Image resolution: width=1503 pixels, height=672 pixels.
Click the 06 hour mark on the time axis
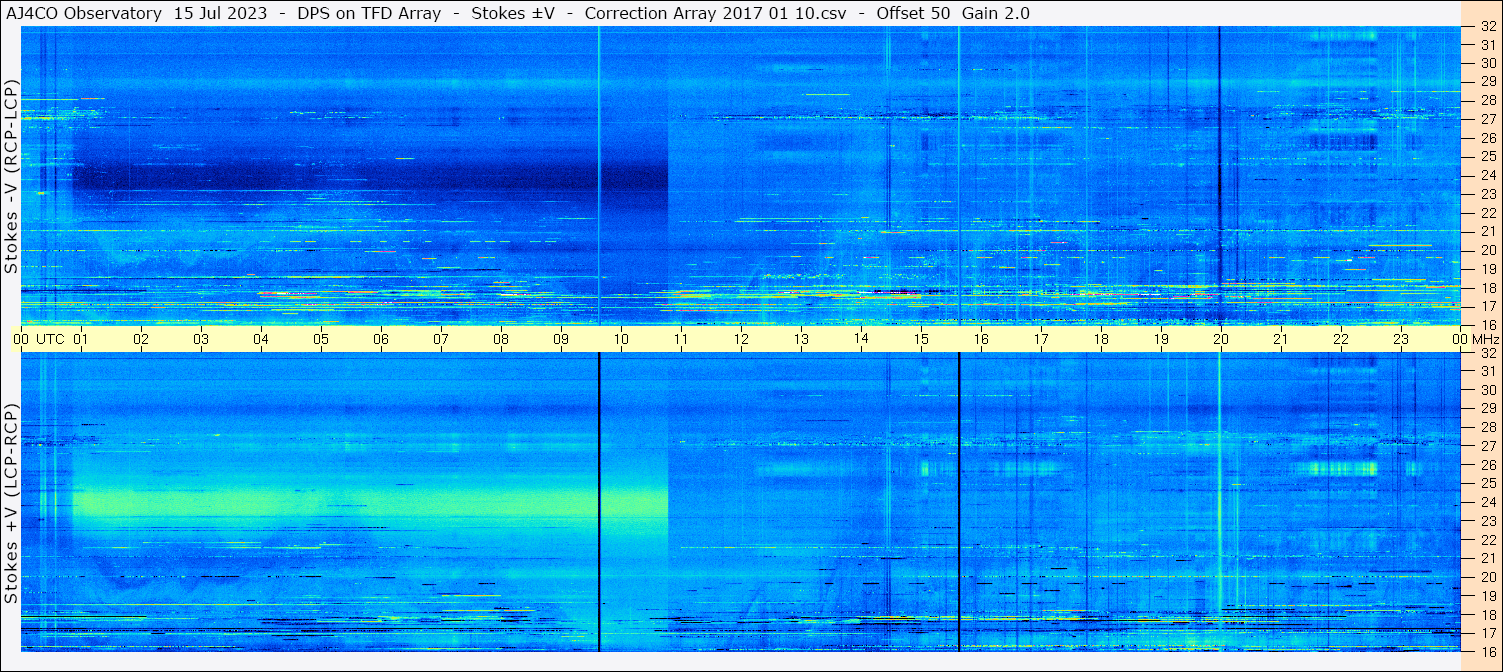381,339
